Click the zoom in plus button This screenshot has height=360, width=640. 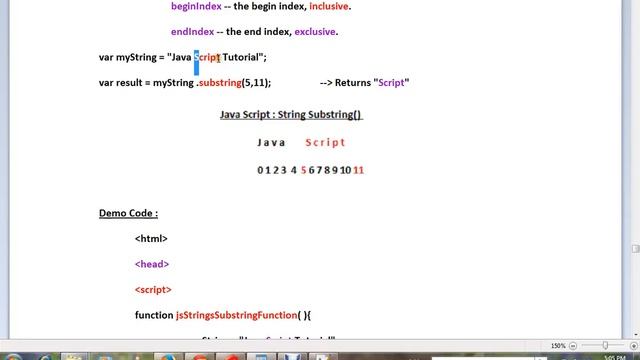(x=633, y=346)
